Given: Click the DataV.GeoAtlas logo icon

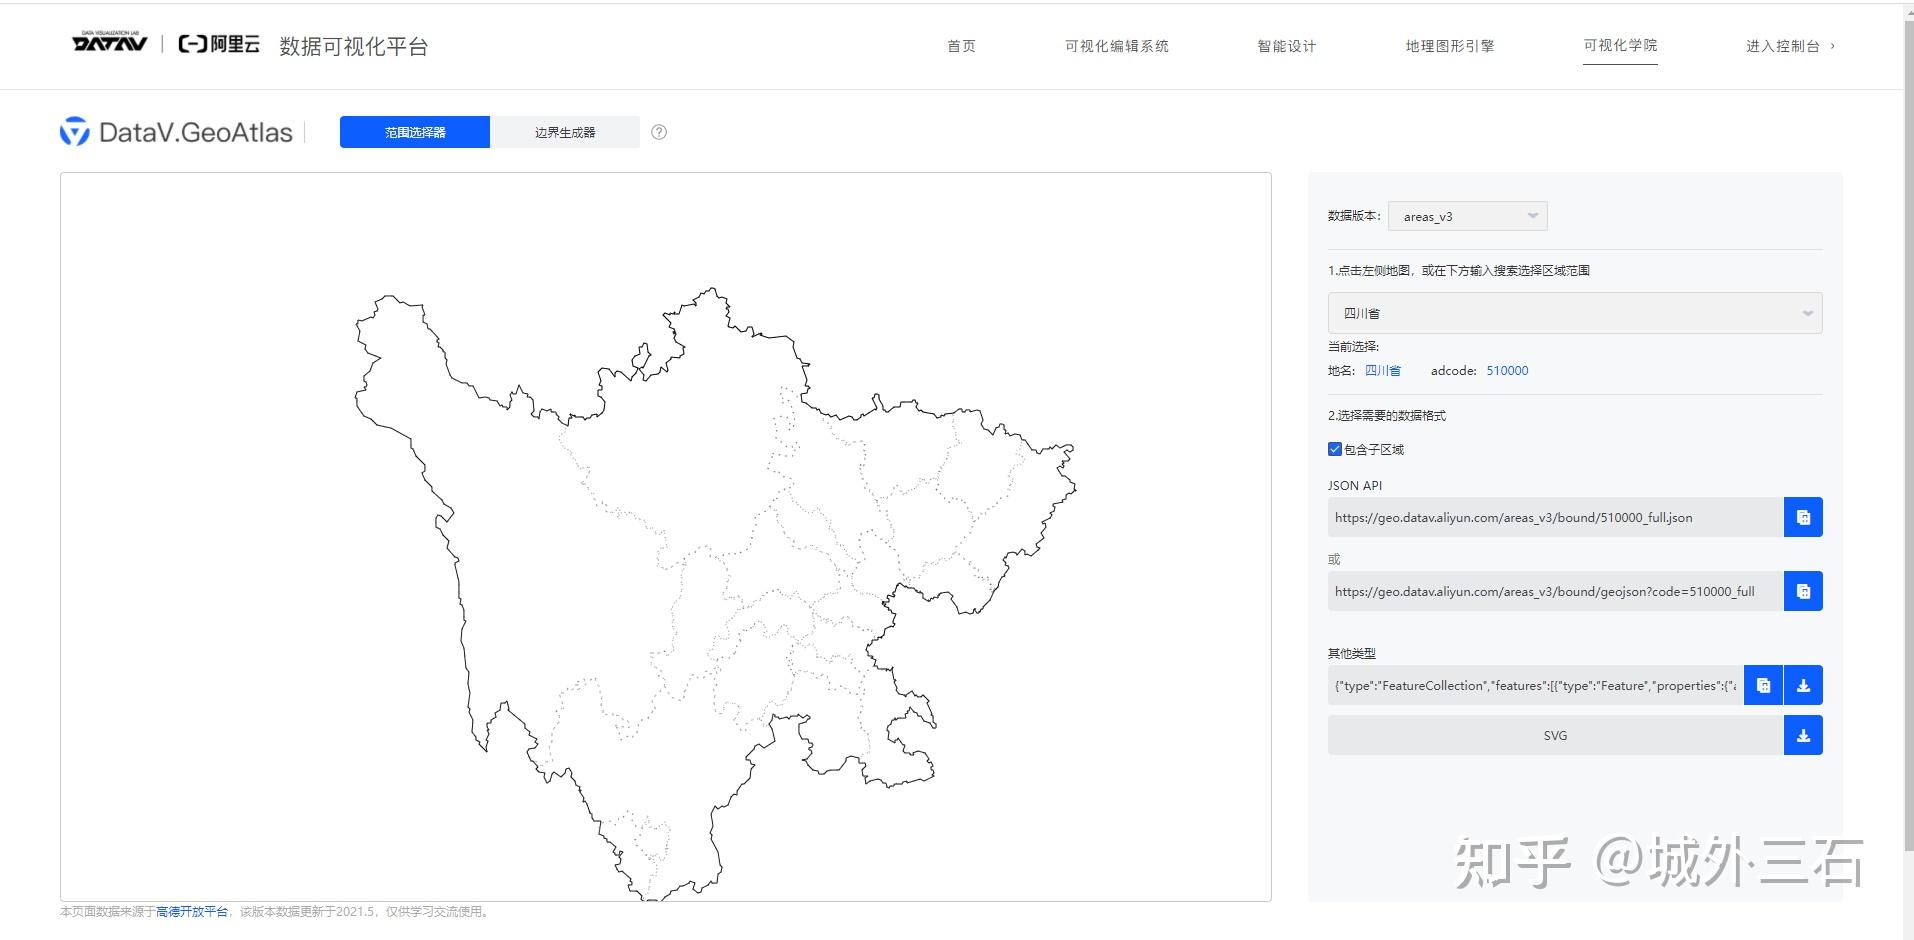Looking at the screenshot, I should (x=74, y=132).
